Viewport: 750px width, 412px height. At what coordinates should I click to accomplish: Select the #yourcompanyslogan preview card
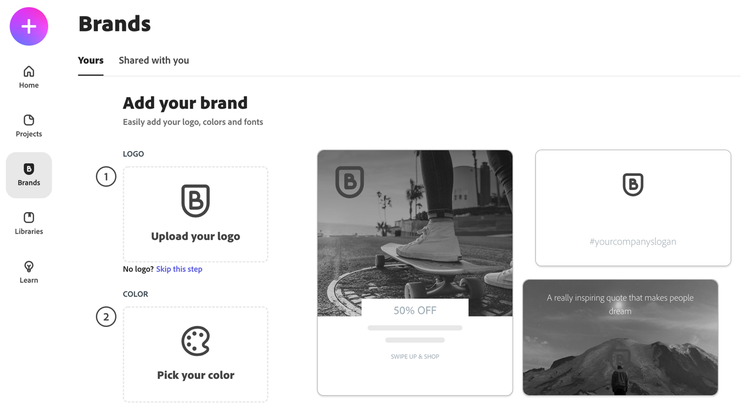[633, 208]
